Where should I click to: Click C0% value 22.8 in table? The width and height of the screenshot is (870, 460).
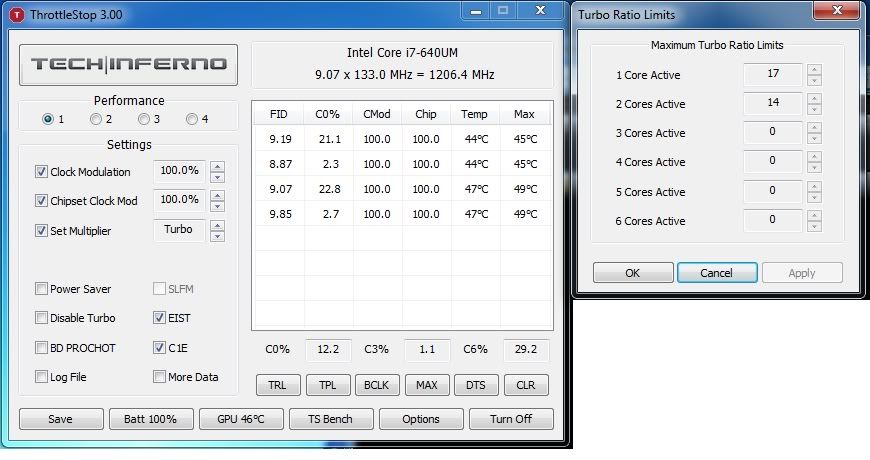330,189
